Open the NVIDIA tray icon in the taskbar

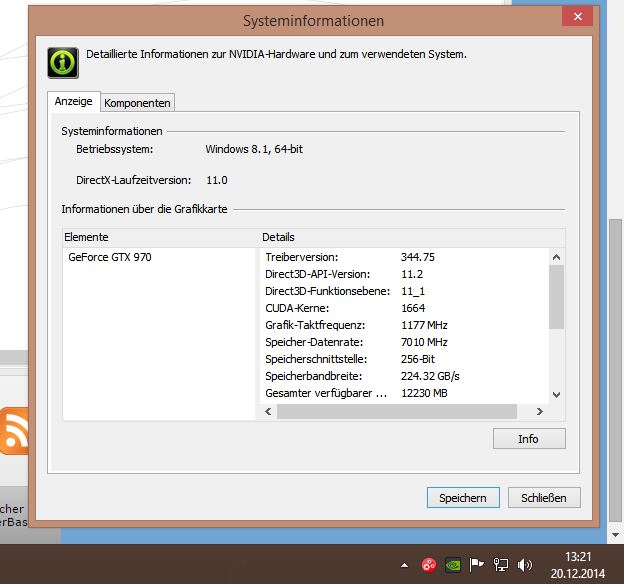453,564
